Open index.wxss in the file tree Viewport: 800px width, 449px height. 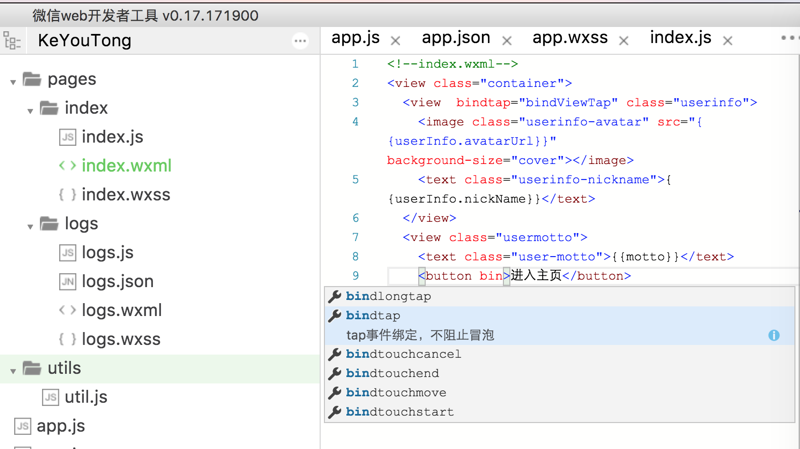(x=126, y=195)
